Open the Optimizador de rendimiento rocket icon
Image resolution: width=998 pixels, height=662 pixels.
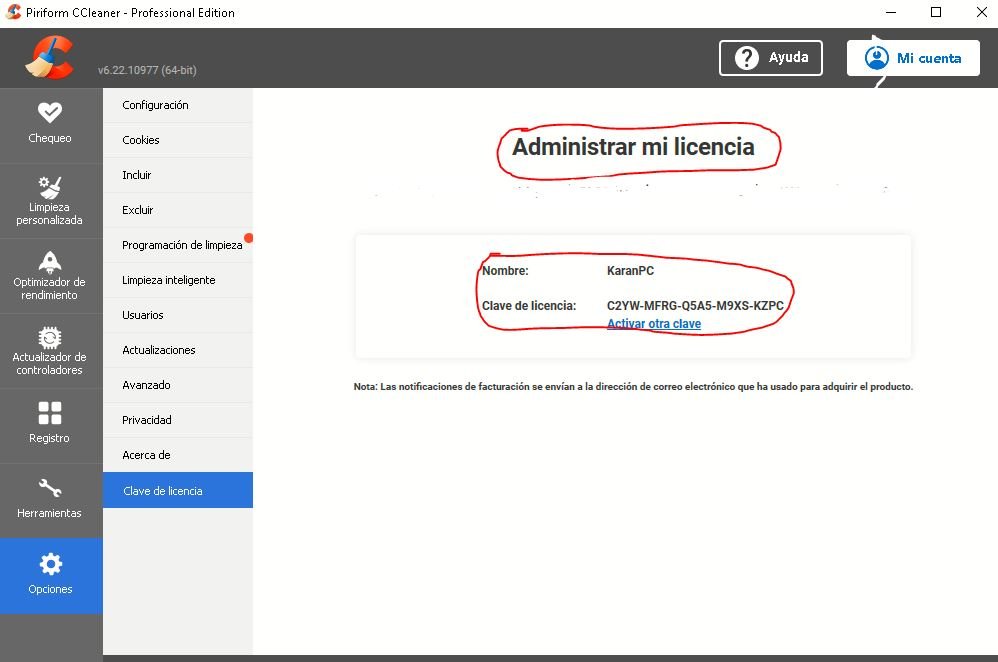point(51,260)
